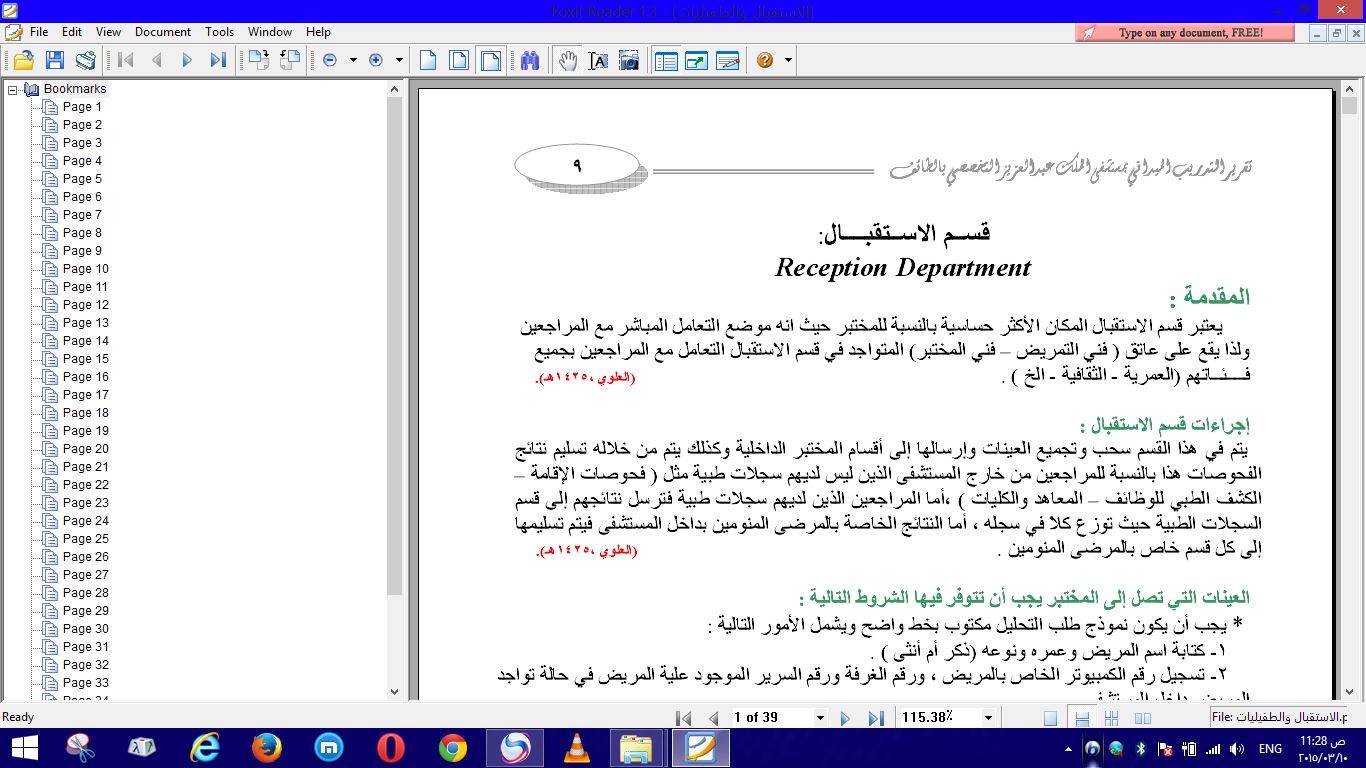Select the Hand tool
This screenshot has width=1366, height=768.
(568, 61)
